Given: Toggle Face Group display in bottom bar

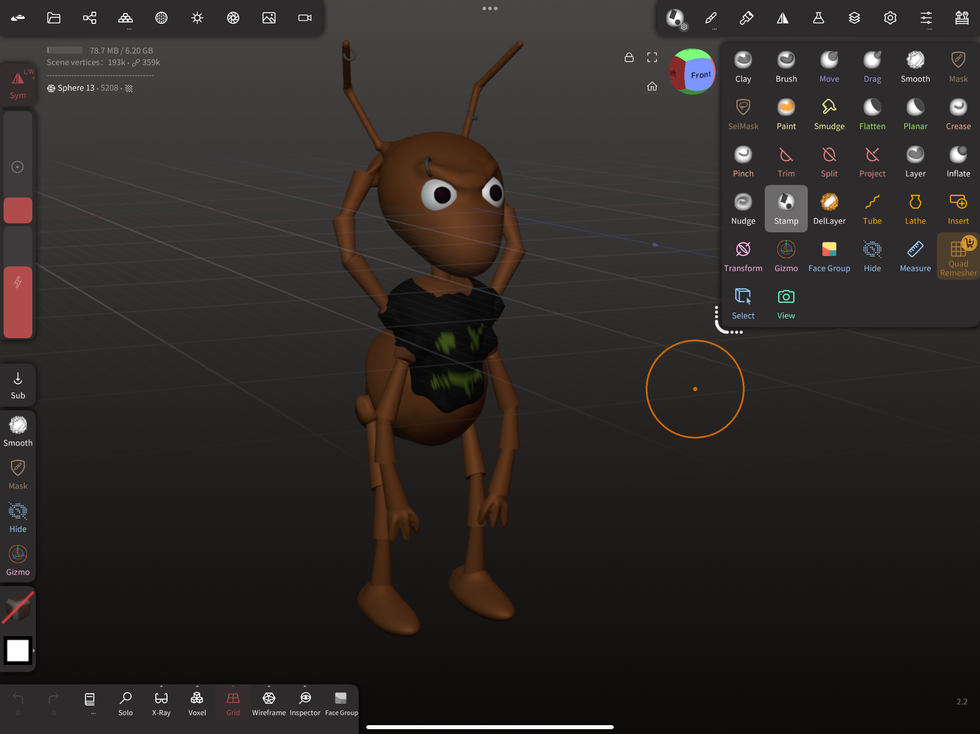Looking at the screenshot, I should (341, 703).
